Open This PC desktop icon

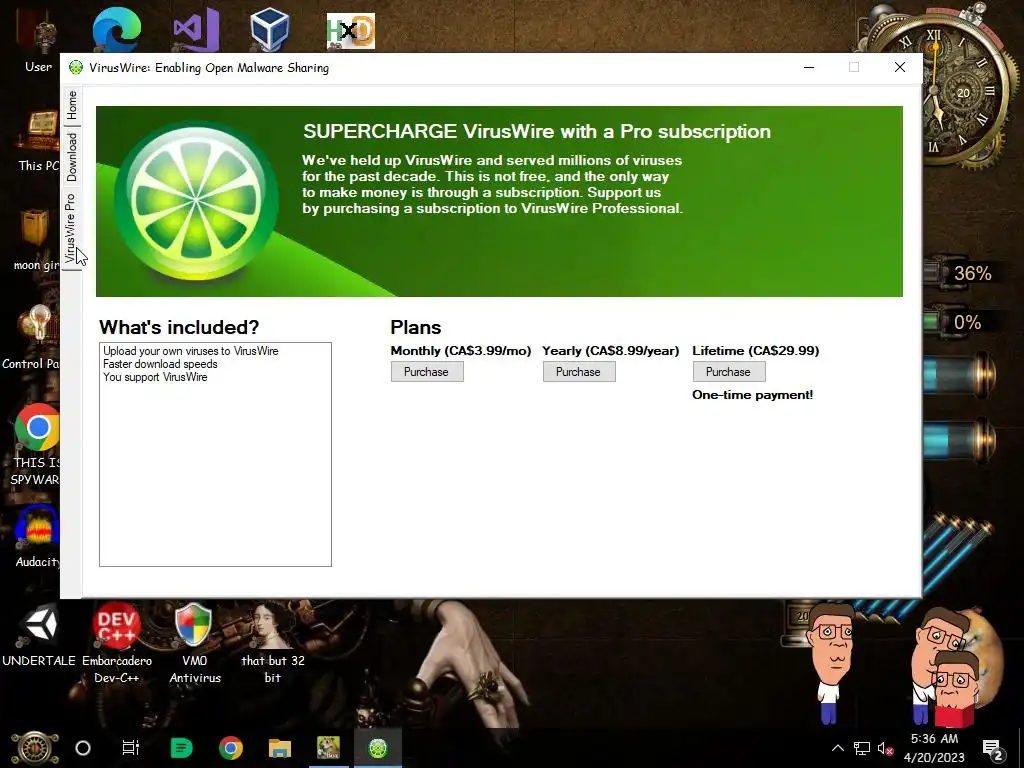[38, 140]
